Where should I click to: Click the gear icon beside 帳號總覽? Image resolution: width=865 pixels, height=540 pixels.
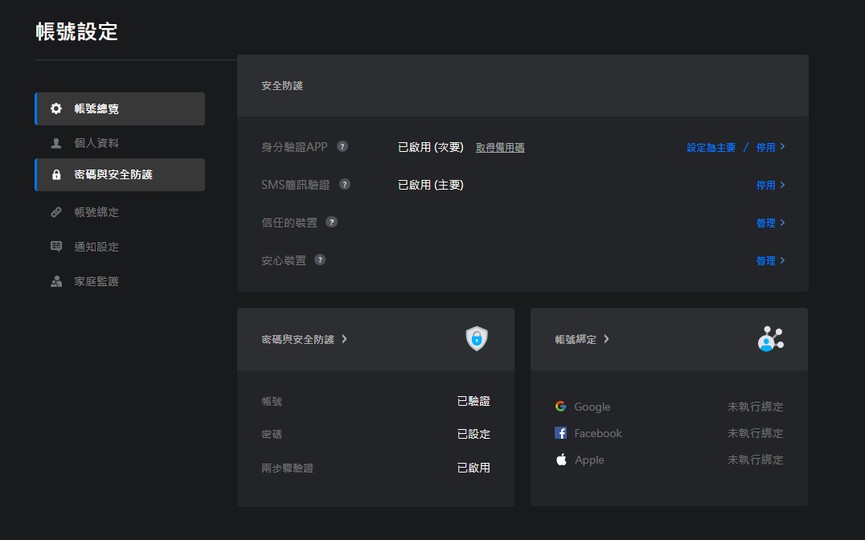click(x=56, y=109)
